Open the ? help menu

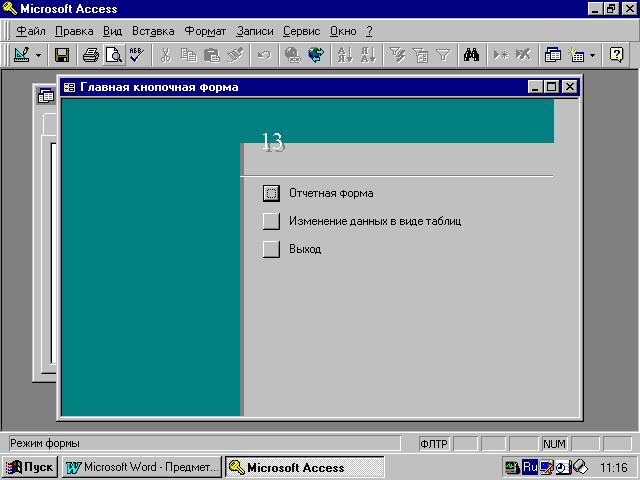pos(369,31)
